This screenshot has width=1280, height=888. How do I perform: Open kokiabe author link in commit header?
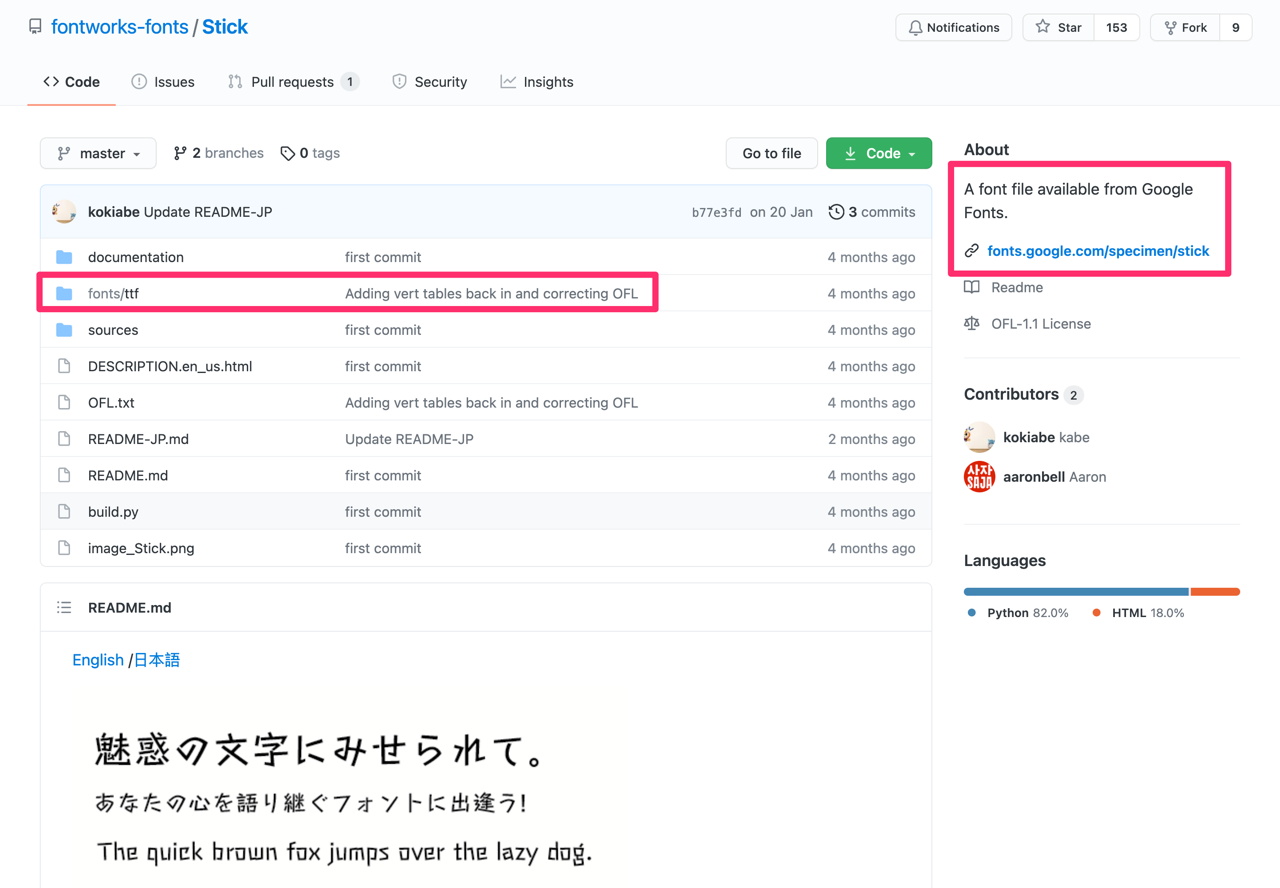coord(114,212)
